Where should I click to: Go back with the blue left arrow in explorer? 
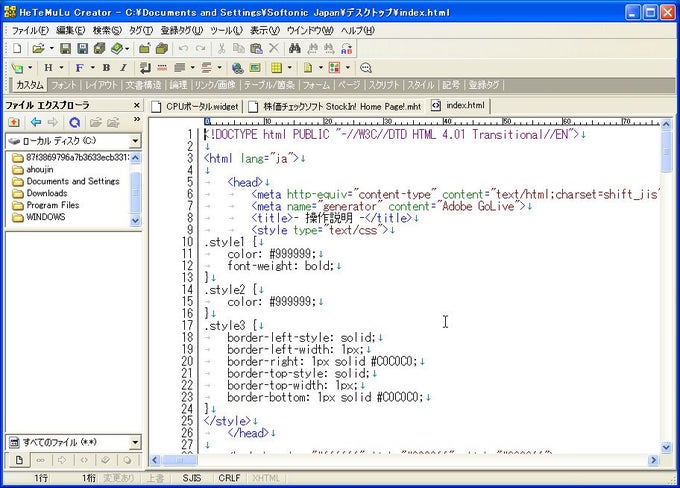point(36,122)
